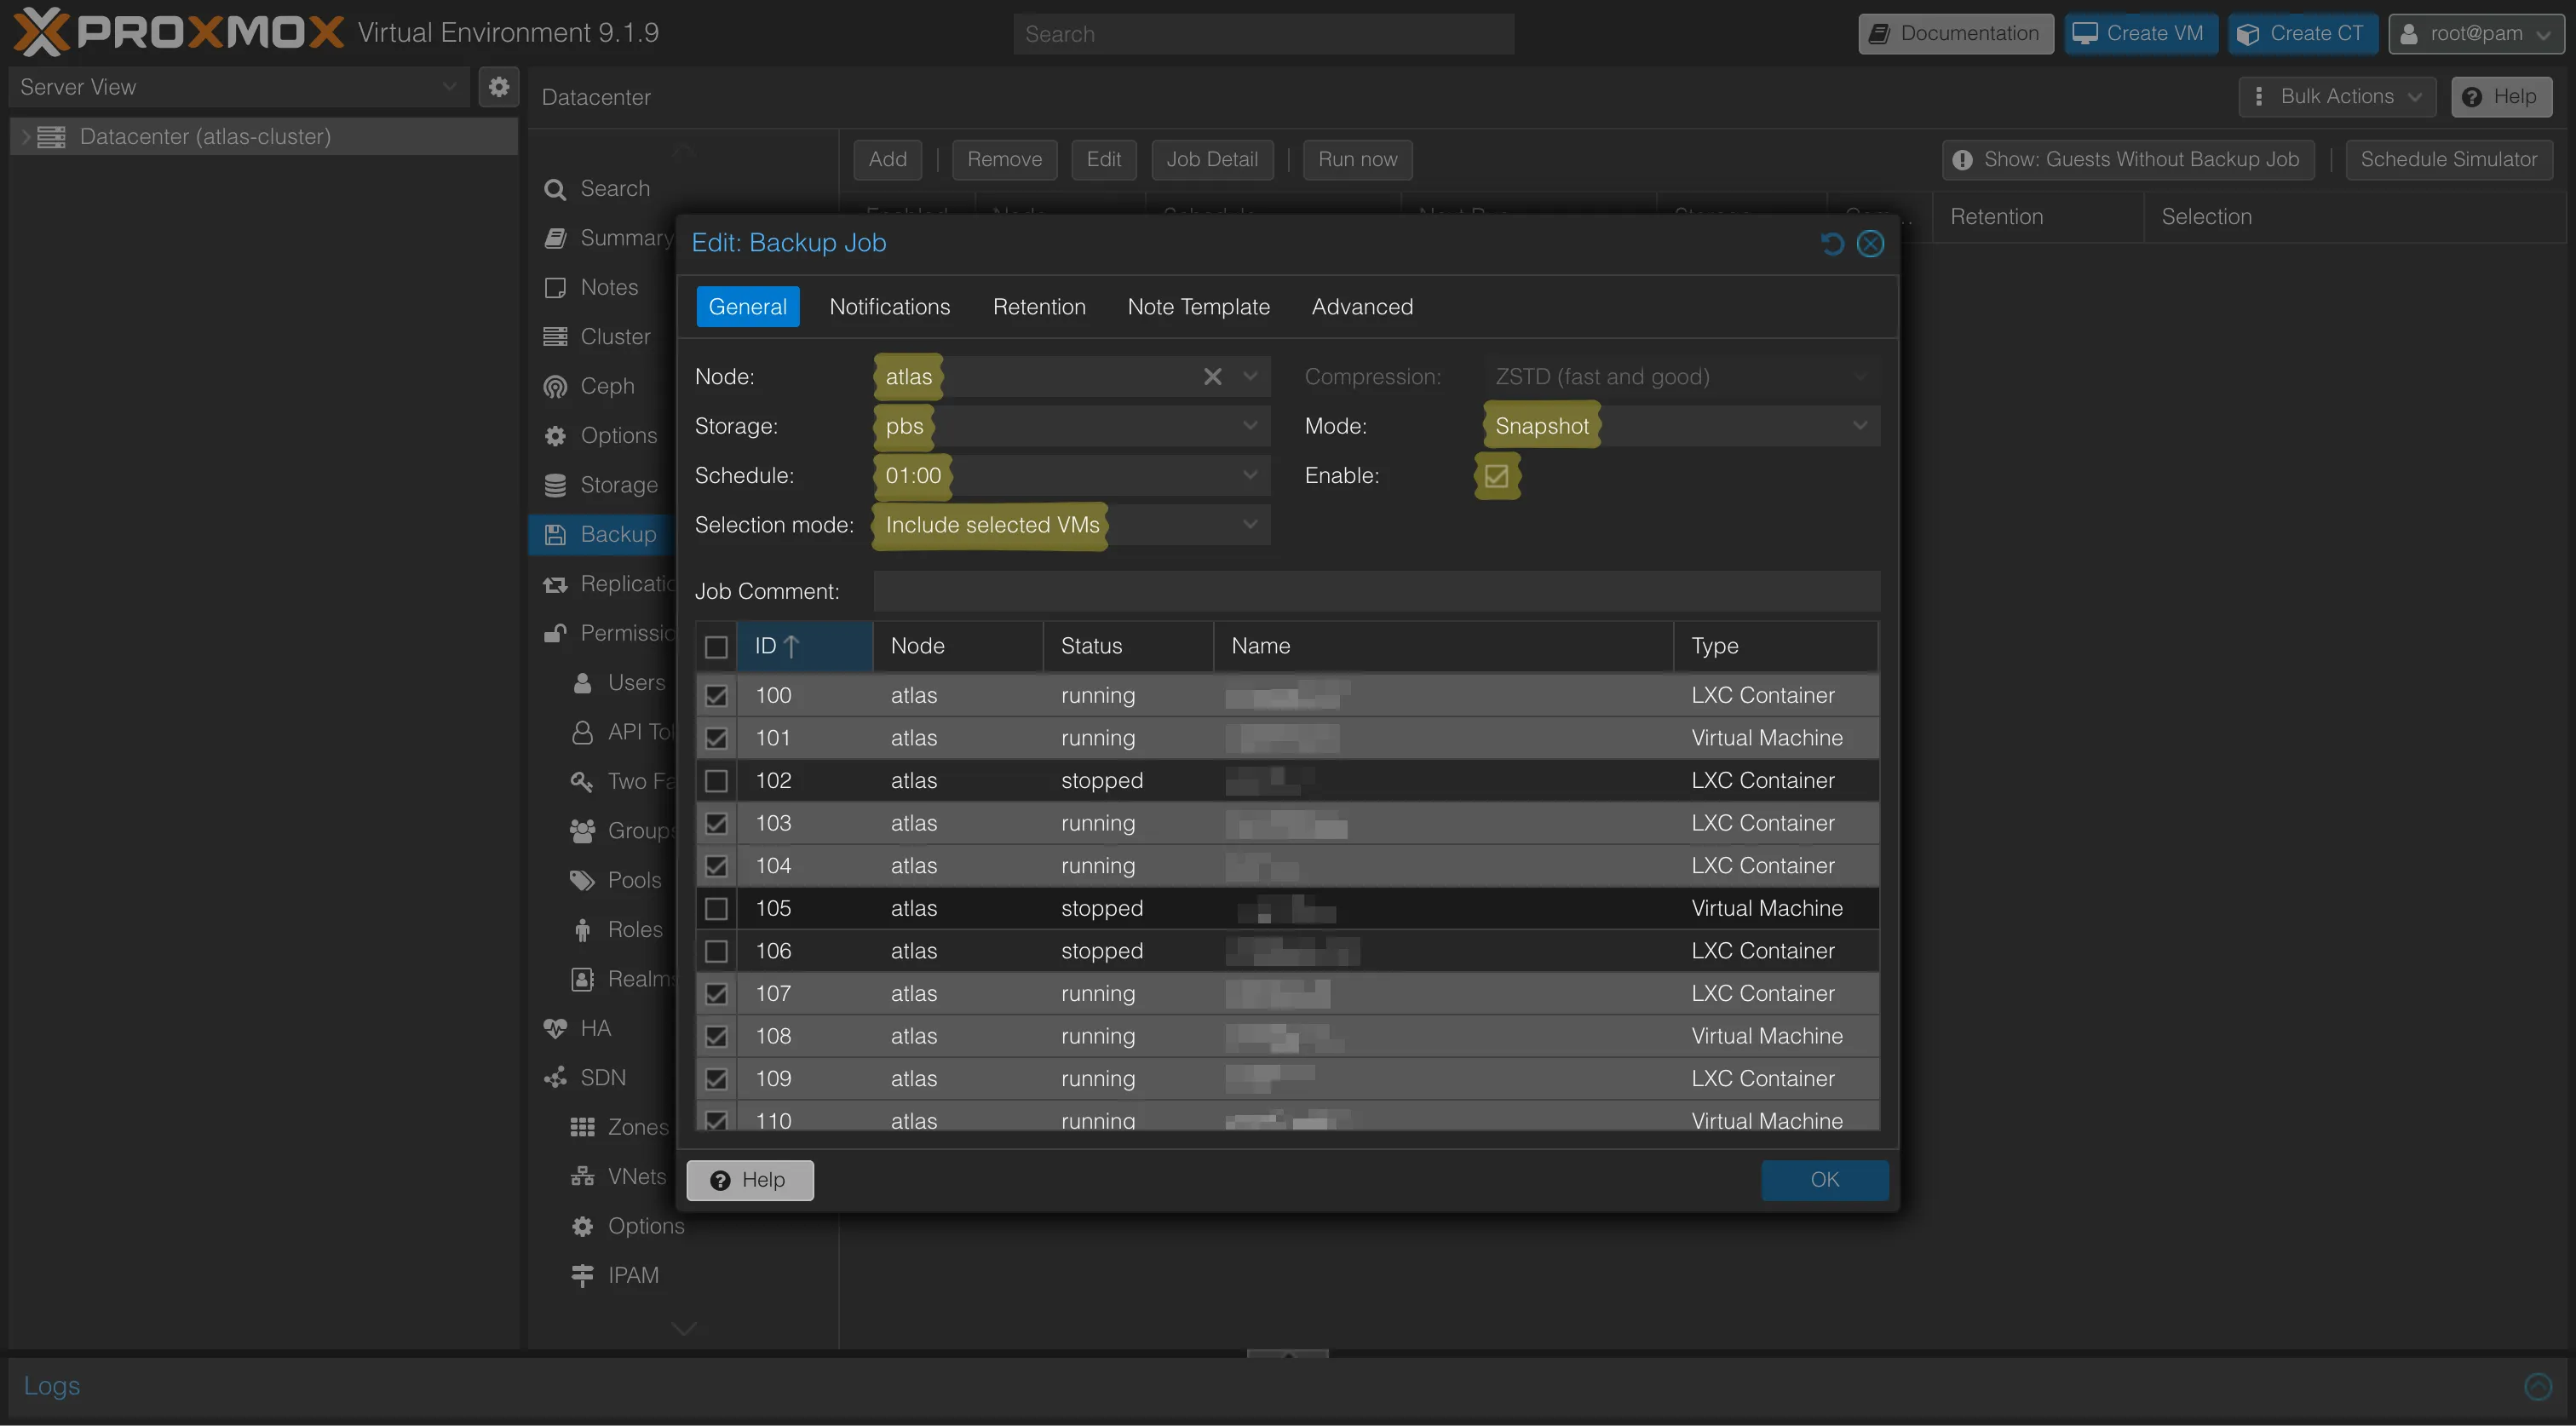
Task: Toggle the select-all checkbox in ID header
Action: (x=716, y=647)
